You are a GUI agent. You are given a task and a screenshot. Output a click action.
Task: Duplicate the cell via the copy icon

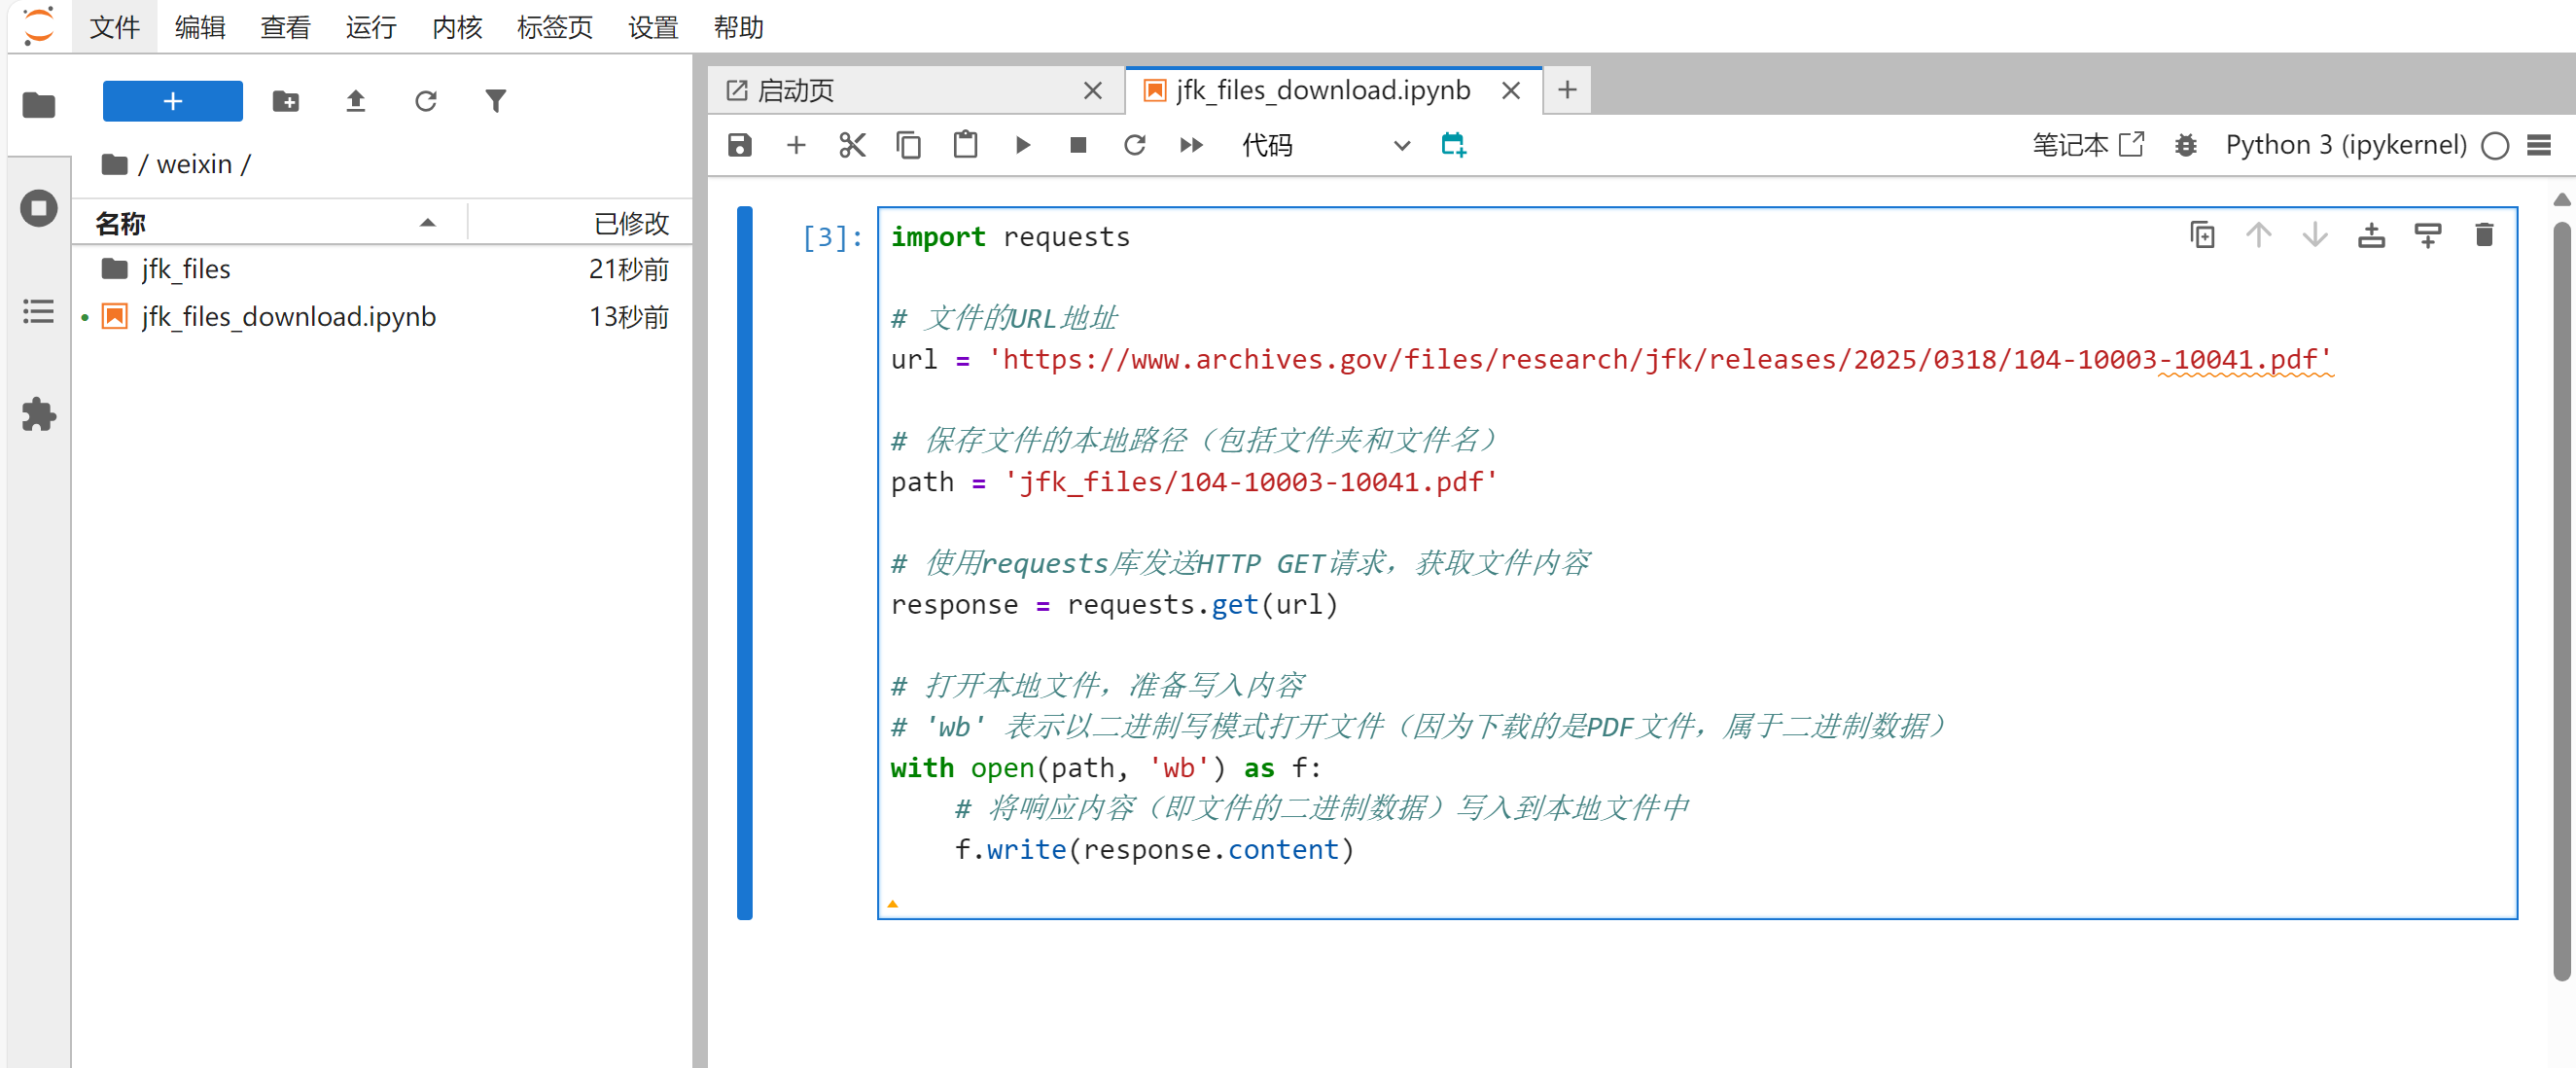[2201, 235]
